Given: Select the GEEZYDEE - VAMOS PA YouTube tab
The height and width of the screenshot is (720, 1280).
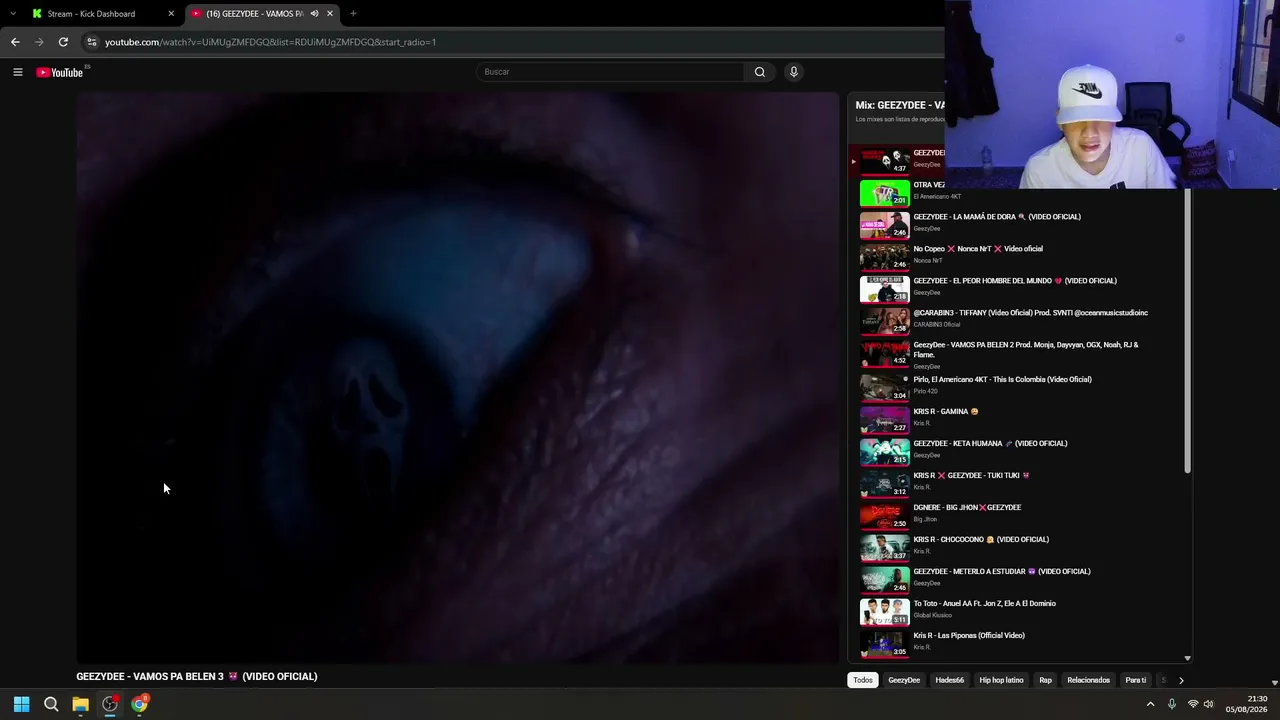Looking at the screenshot, I should (x=262, y=14).
